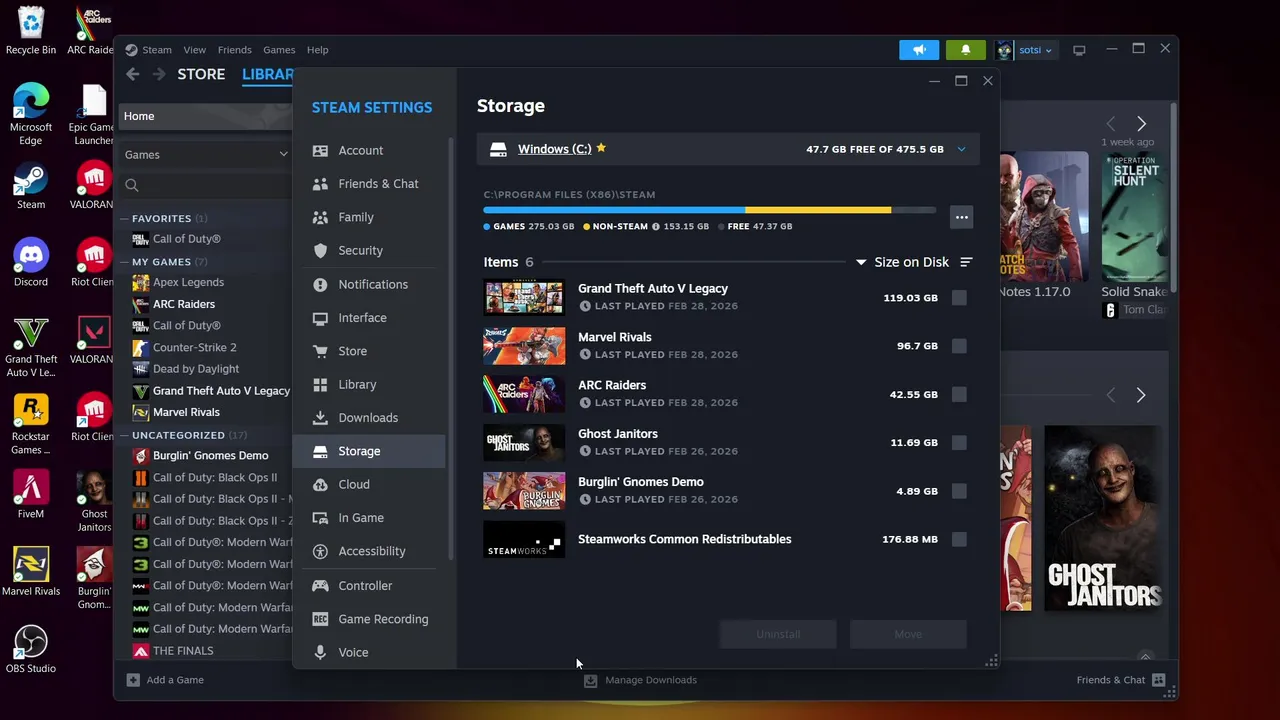The width and height of the screenshot is (1280, 720).
Task: Open Friends & Chat at bottom right
Action: click(x=1121, y=680)
